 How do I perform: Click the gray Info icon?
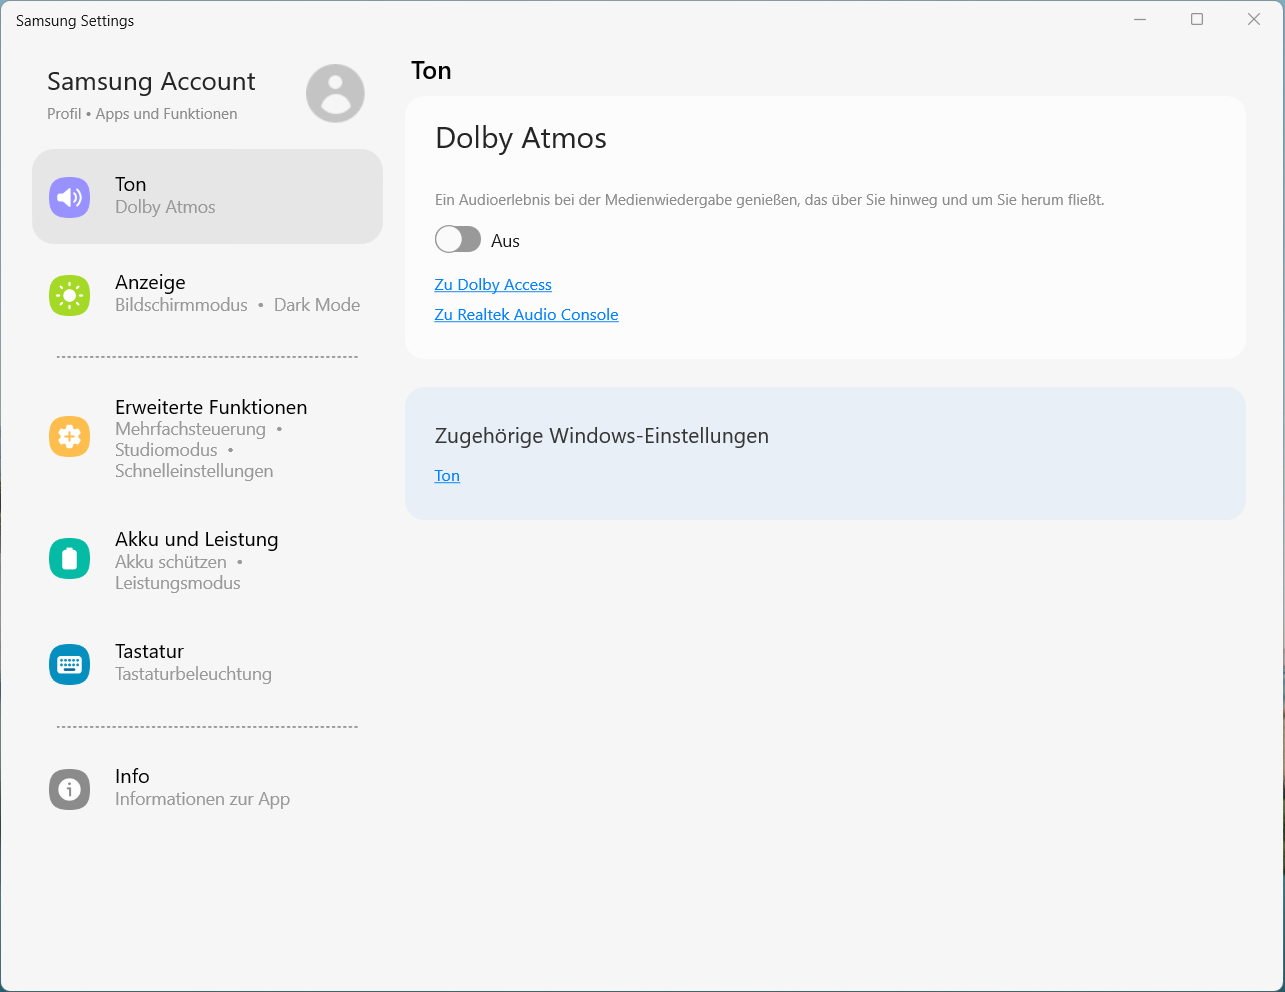(69, 789)
